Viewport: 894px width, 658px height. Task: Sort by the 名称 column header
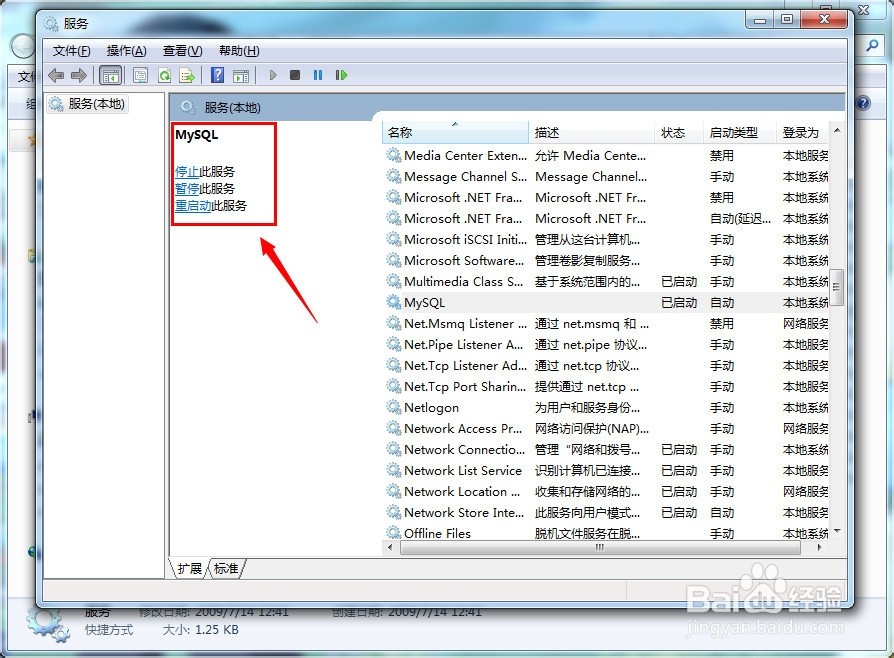point(456,133)
